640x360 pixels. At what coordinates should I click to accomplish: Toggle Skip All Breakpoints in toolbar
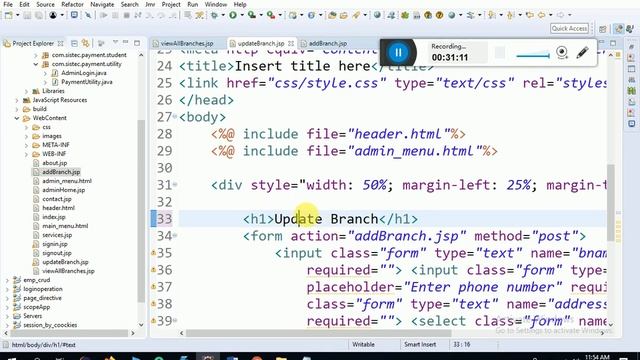click(x=88, y=15)
